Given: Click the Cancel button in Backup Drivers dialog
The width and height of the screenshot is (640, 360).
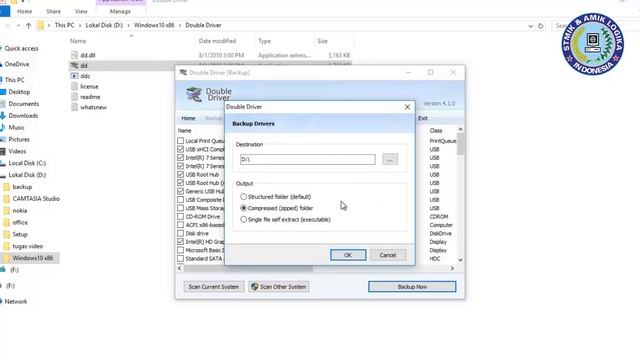Looking at the screenshot, I should tap(388, 255).
